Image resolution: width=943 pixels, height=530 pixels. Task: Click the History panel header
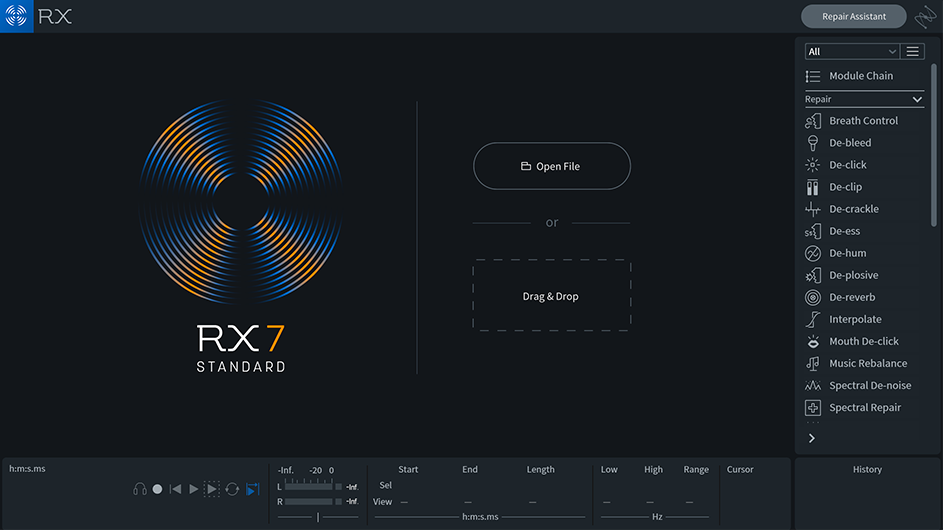867,469
